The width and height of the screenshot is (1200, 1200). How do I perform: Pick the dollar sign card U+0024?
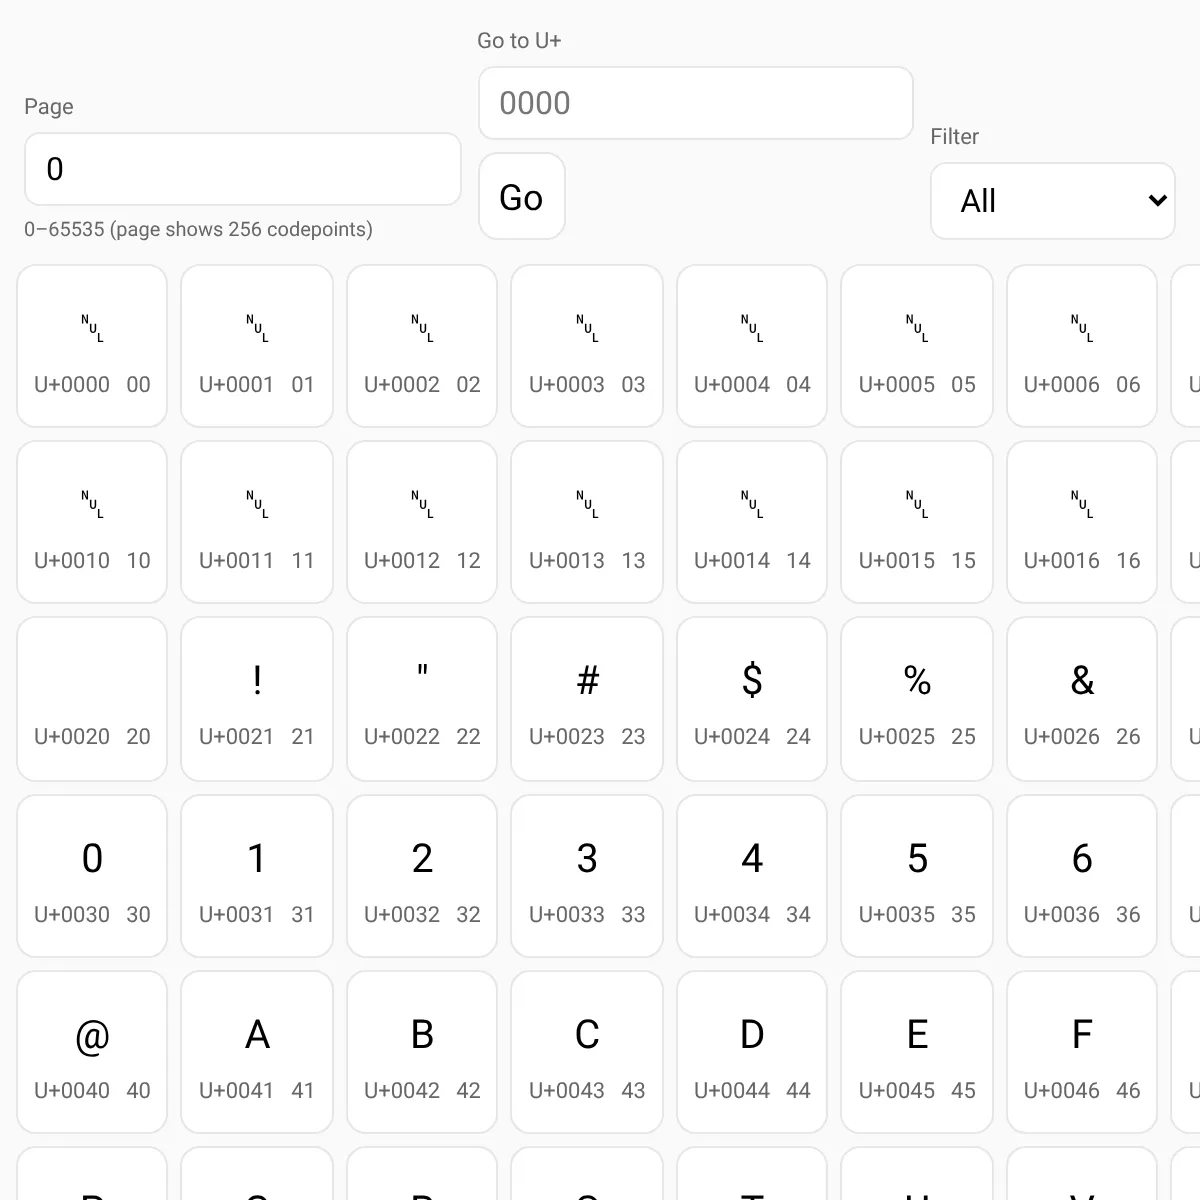click(x=752, y=699)
